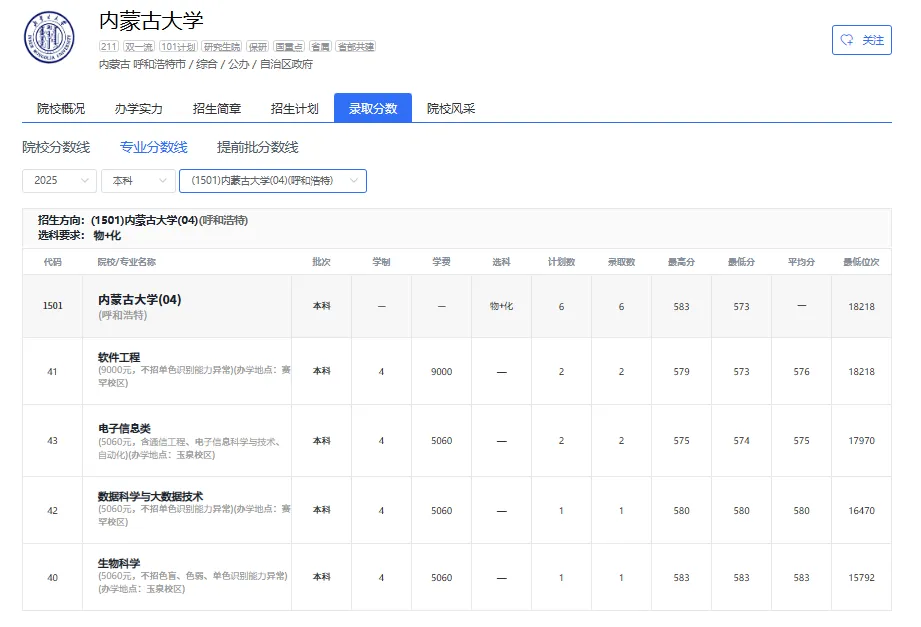Image resolution: width=921 pixels, height=627 pixels.
Task: Click the 9000 tuition value
Action: click(x=441, y=371)
